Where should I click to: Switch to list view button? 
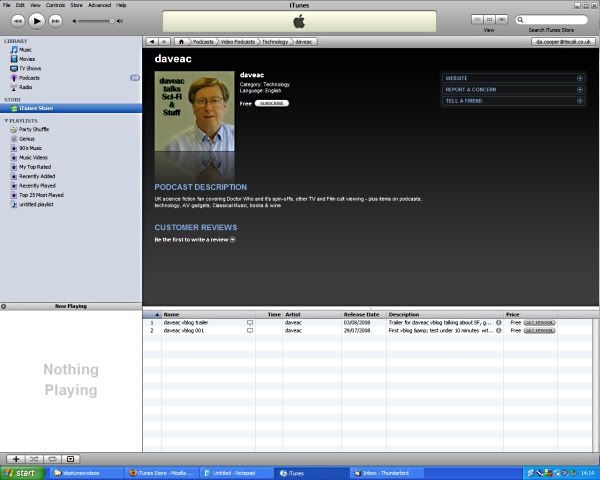477,20
